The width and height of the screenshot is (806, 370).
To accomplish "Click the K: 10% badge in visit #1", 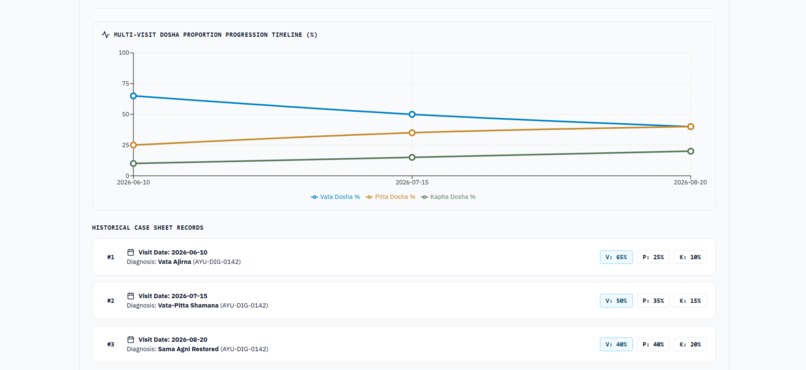I will pyautogui.click(x=690, y=257).
